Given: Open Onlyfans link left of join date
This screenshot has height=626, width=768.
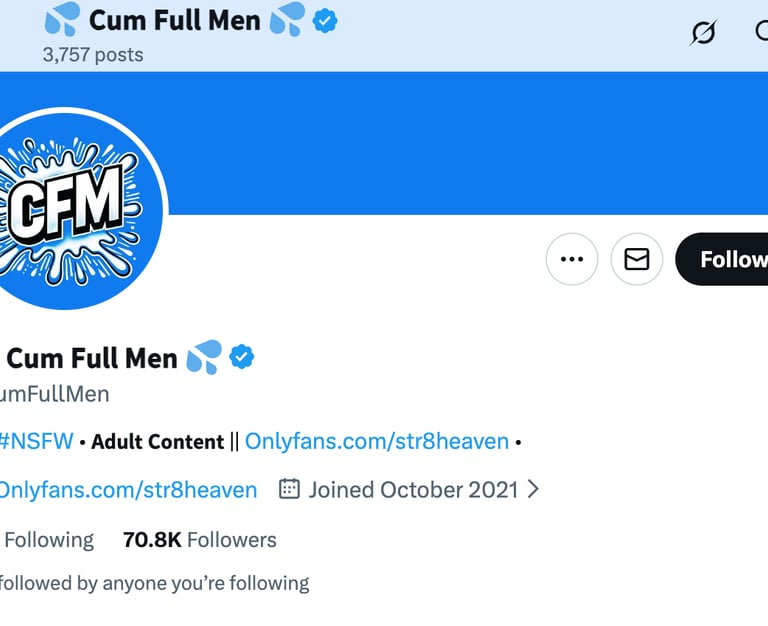Looking at the screenshot, I should 126,490.
